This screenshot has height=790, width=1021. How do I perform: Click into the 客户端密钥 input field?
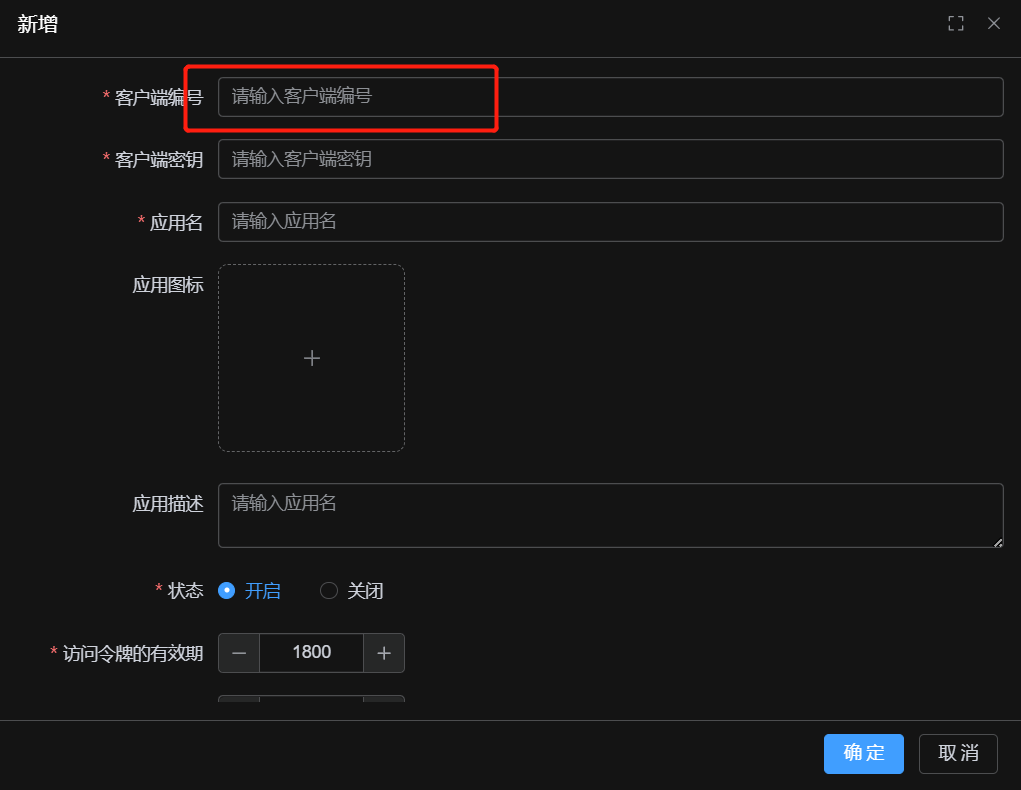[610, 159]
